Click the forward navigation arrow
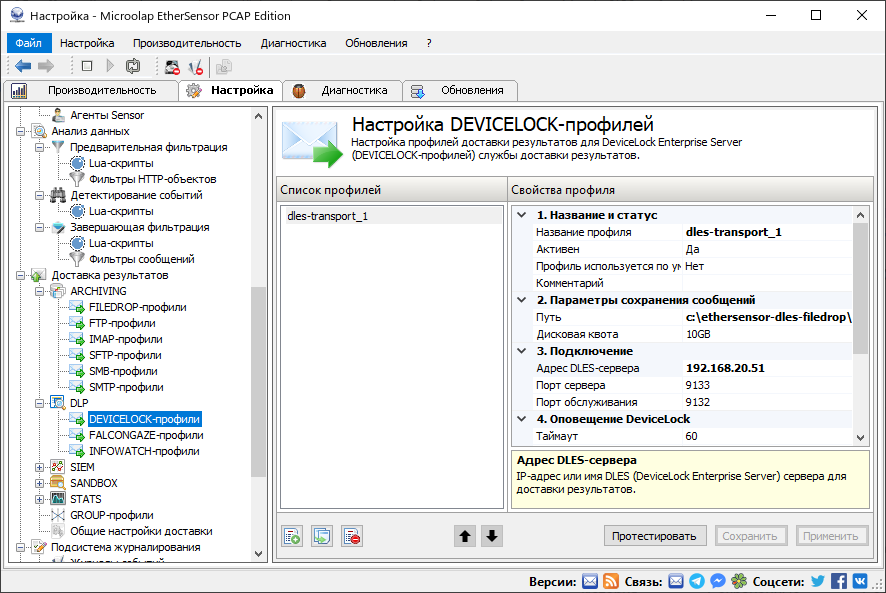The width and height of the screenshot is (886, 593). tap(44, 66)
